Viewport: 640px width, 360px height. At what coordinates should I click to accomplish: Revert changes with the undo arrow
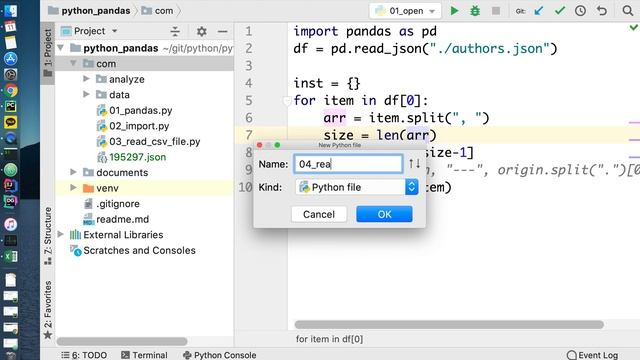602,11
